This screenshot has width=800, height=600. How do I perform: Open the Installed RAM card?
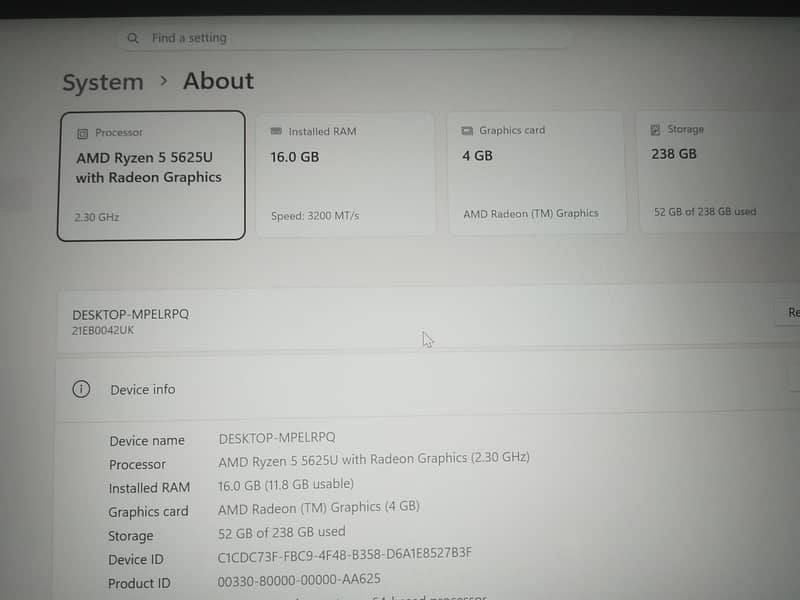345,174
